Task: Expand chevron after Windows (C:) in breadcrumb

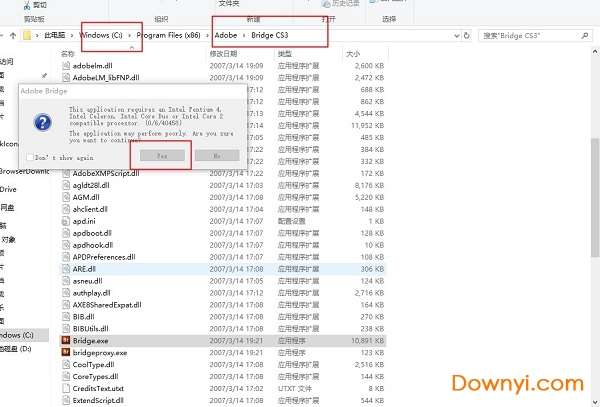Action: [129, 35]
